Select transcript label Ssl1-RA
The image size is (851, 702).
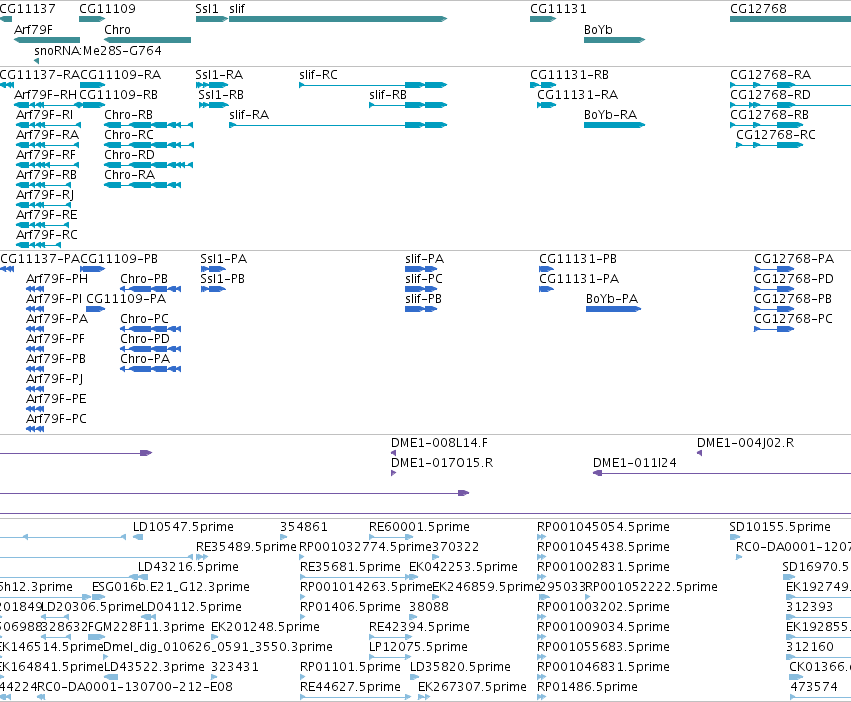tap(219, 75)
